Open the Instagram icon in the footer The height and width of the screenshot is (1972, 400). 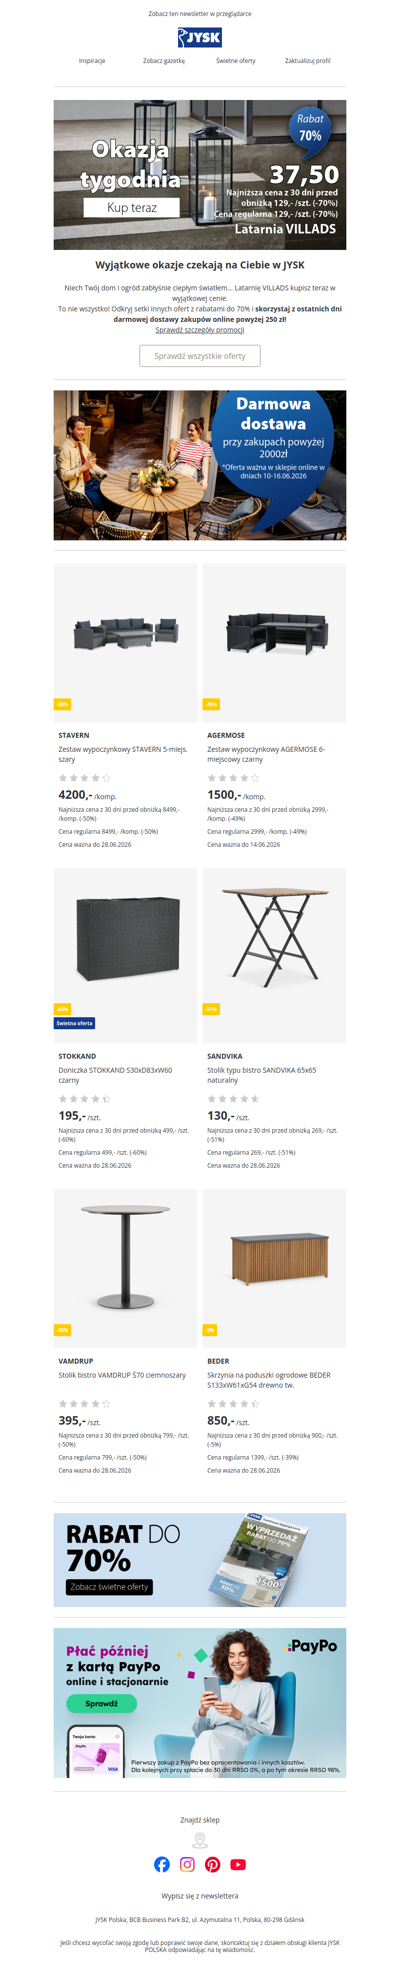click(187, 1864)
